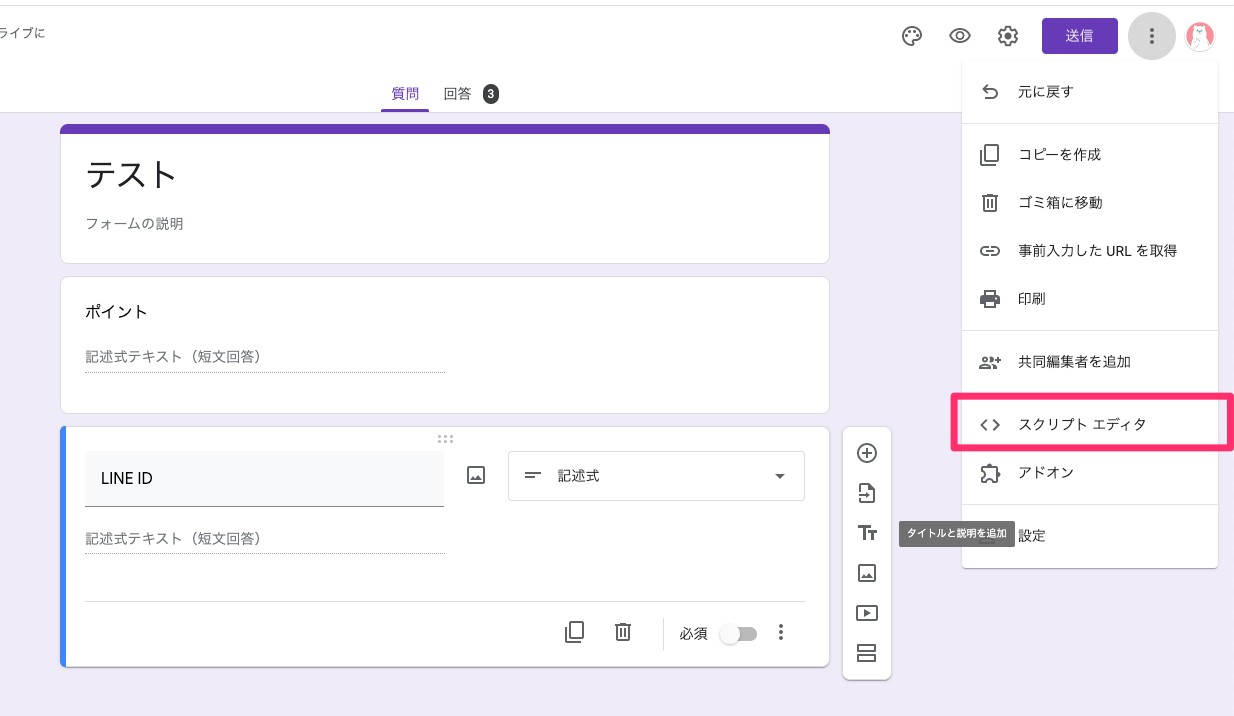The width and height of the screenshot is (1234, 716).
Task: Click the response count badge 3
Action: 490,94
